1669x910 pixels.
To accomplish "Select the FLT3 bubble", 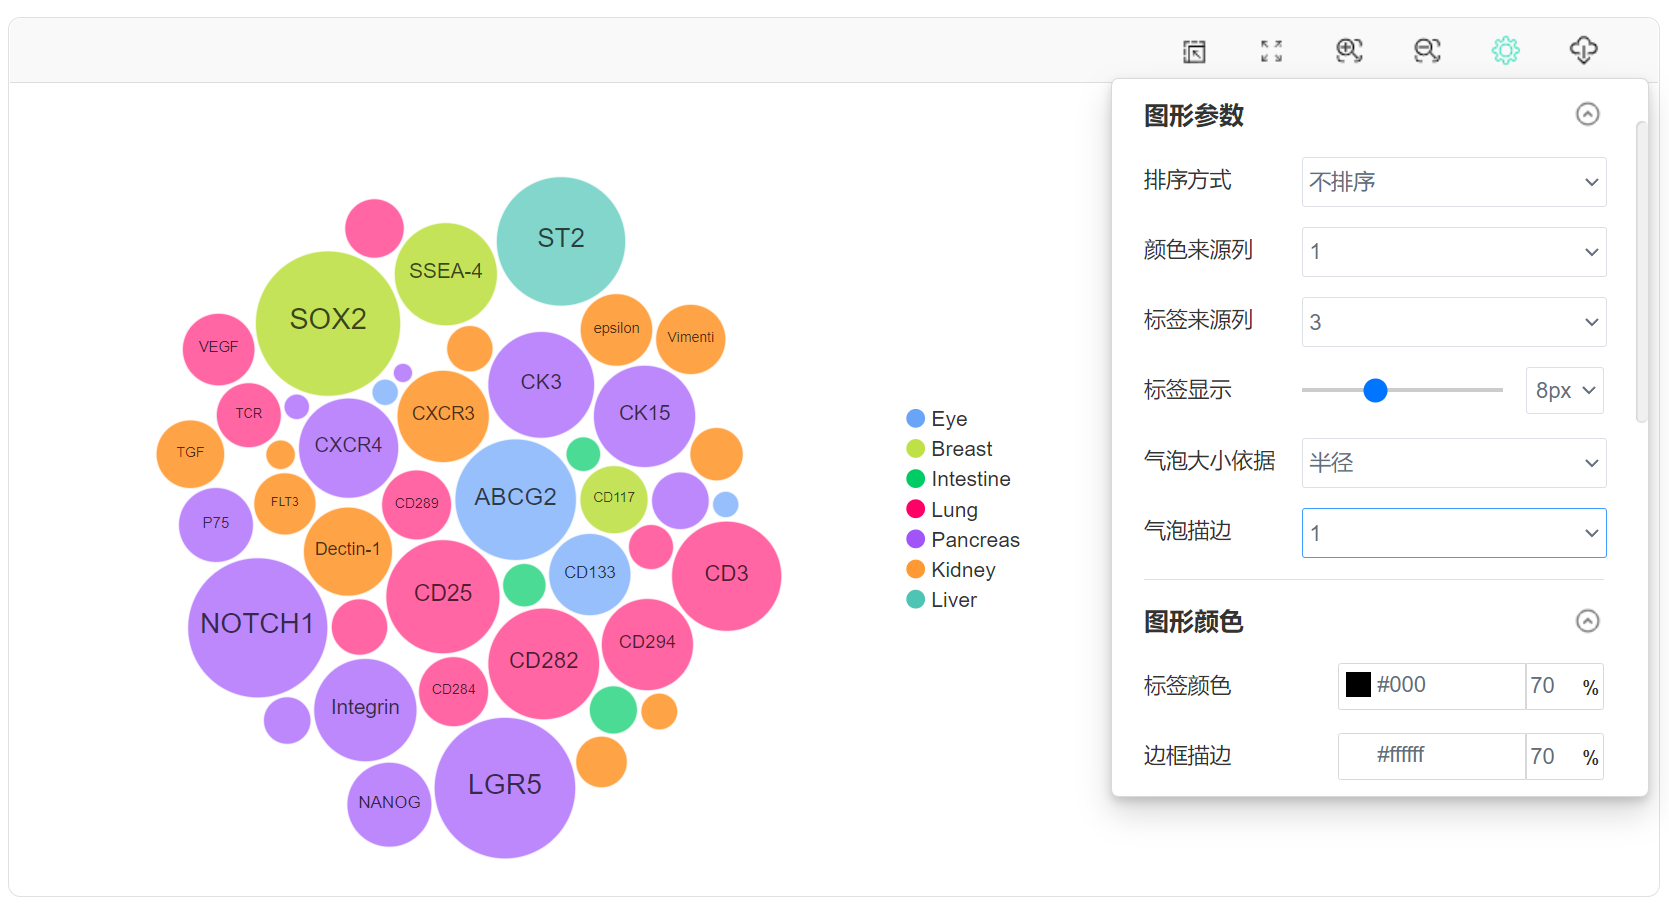I will click(285, 503).
